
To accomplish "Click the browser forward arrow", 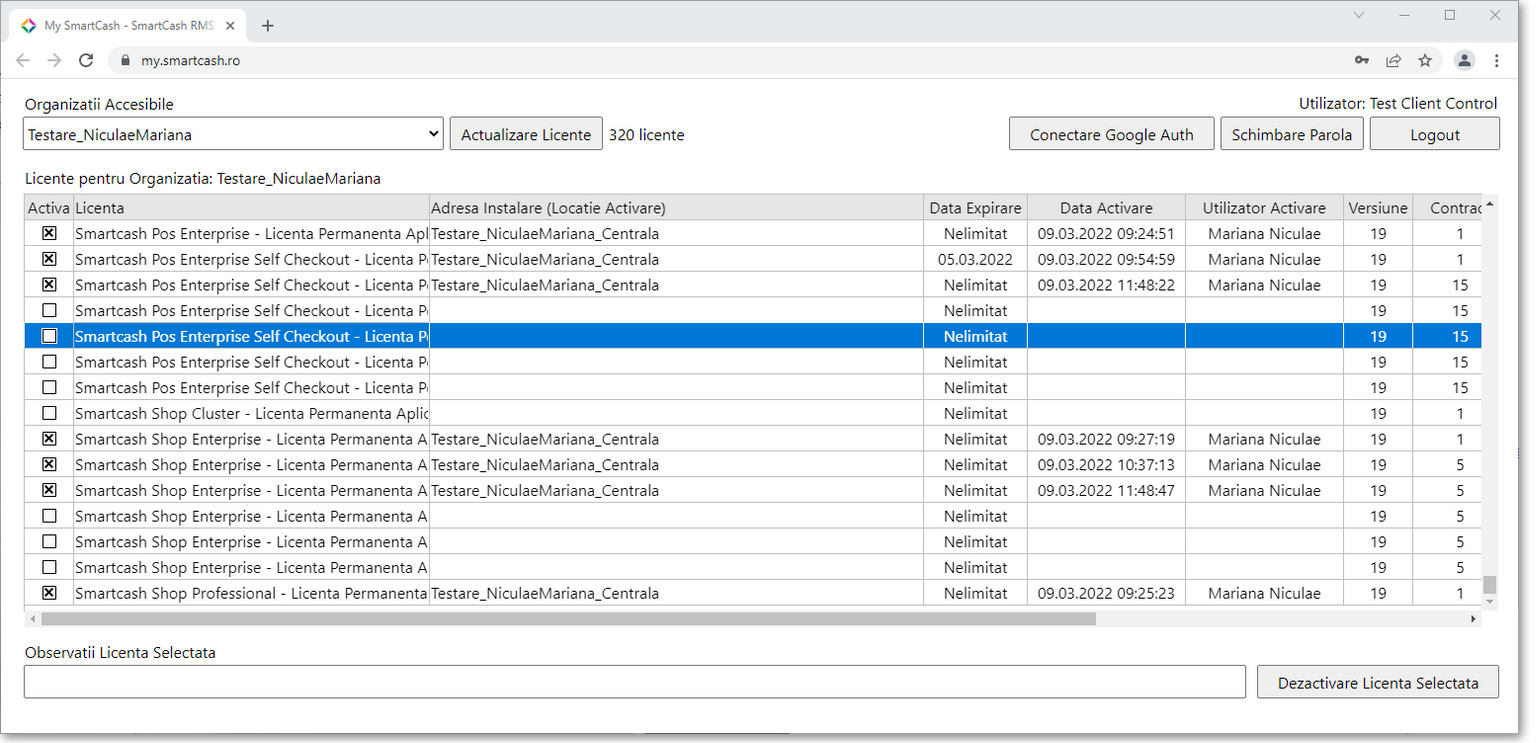I will pos(54,60).
